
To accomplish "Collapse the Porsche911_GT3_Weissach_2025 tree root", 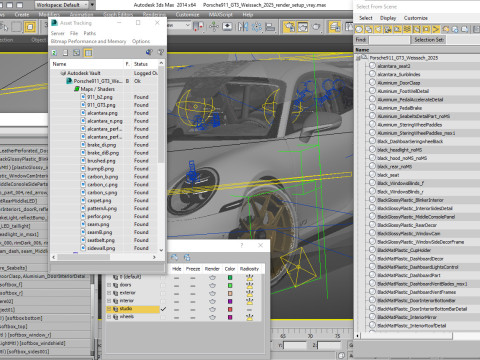I will click(358, 58).
